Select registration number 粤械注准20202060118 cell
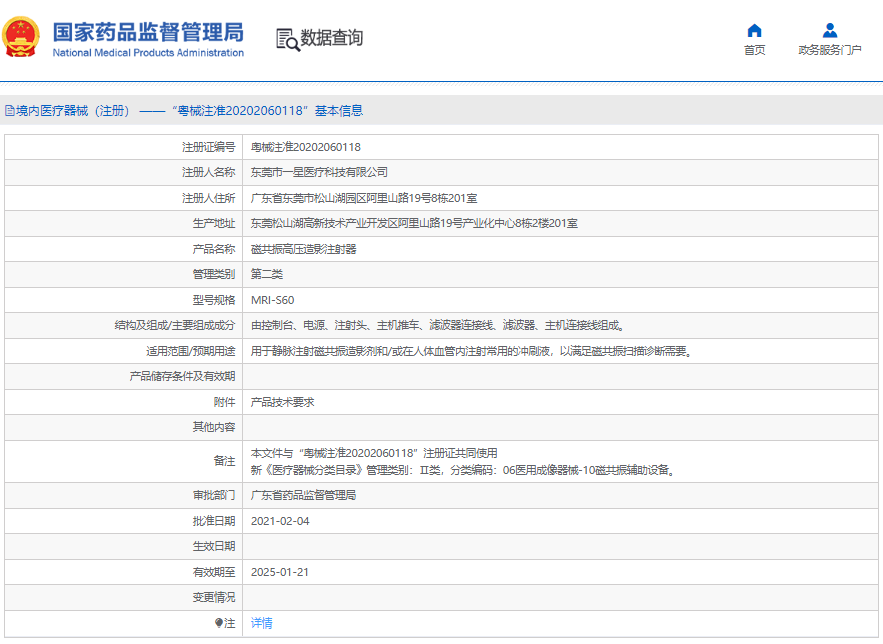 (x=306, y=147)
